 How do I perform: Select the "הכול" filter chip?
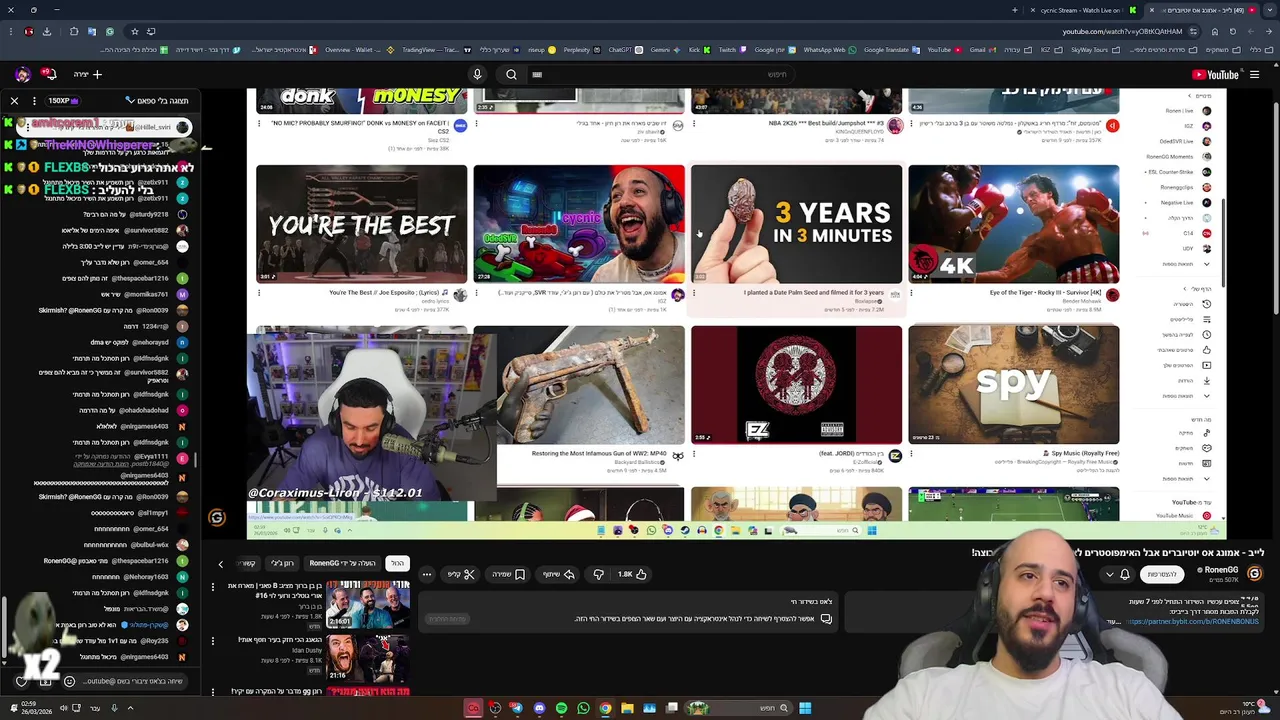click(397, 563)
